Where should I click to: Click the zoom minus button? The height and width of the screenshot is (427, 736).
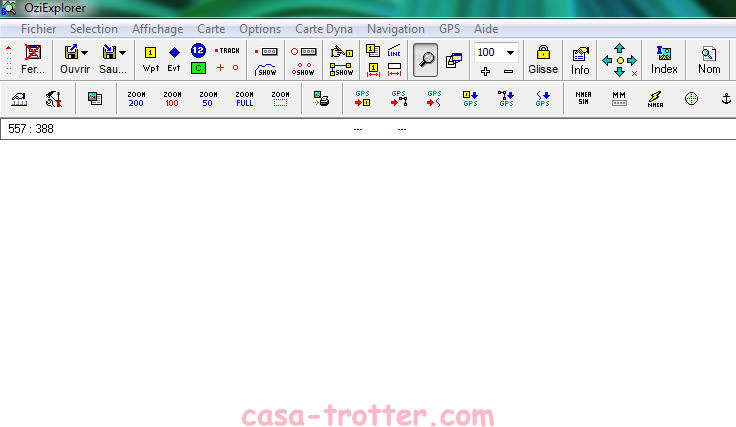click(x=508, y=72)
